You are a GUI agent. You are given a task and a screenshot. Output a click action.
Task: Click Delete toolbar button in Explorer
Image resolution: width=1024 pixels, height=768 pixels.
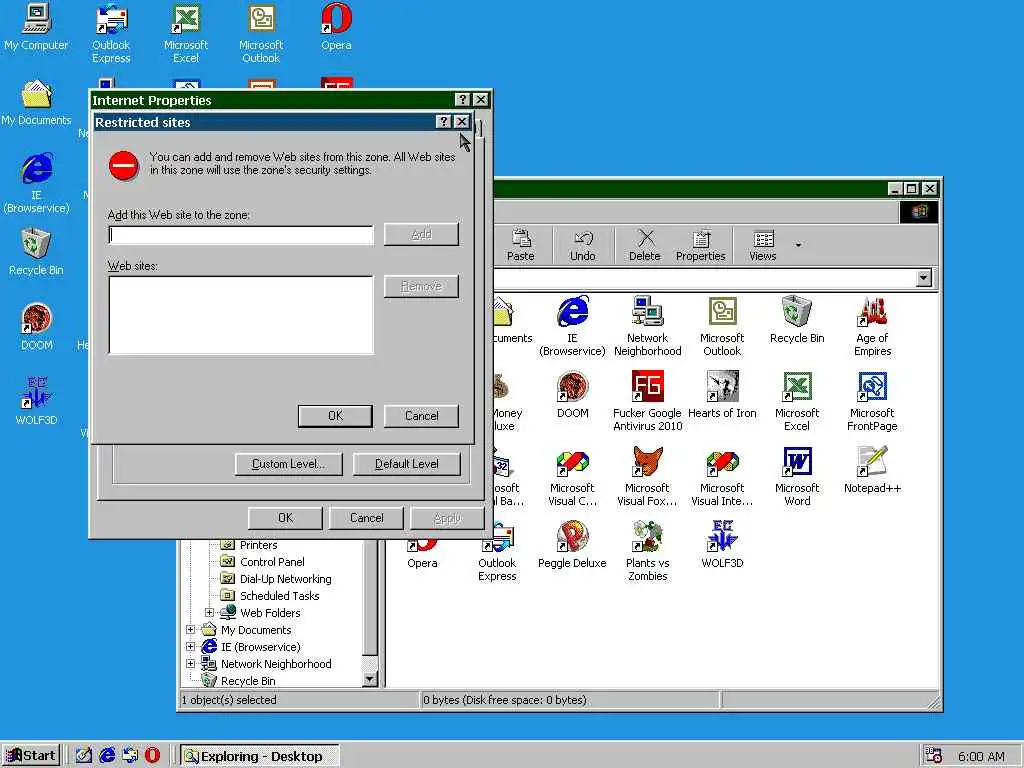point(645,246)
